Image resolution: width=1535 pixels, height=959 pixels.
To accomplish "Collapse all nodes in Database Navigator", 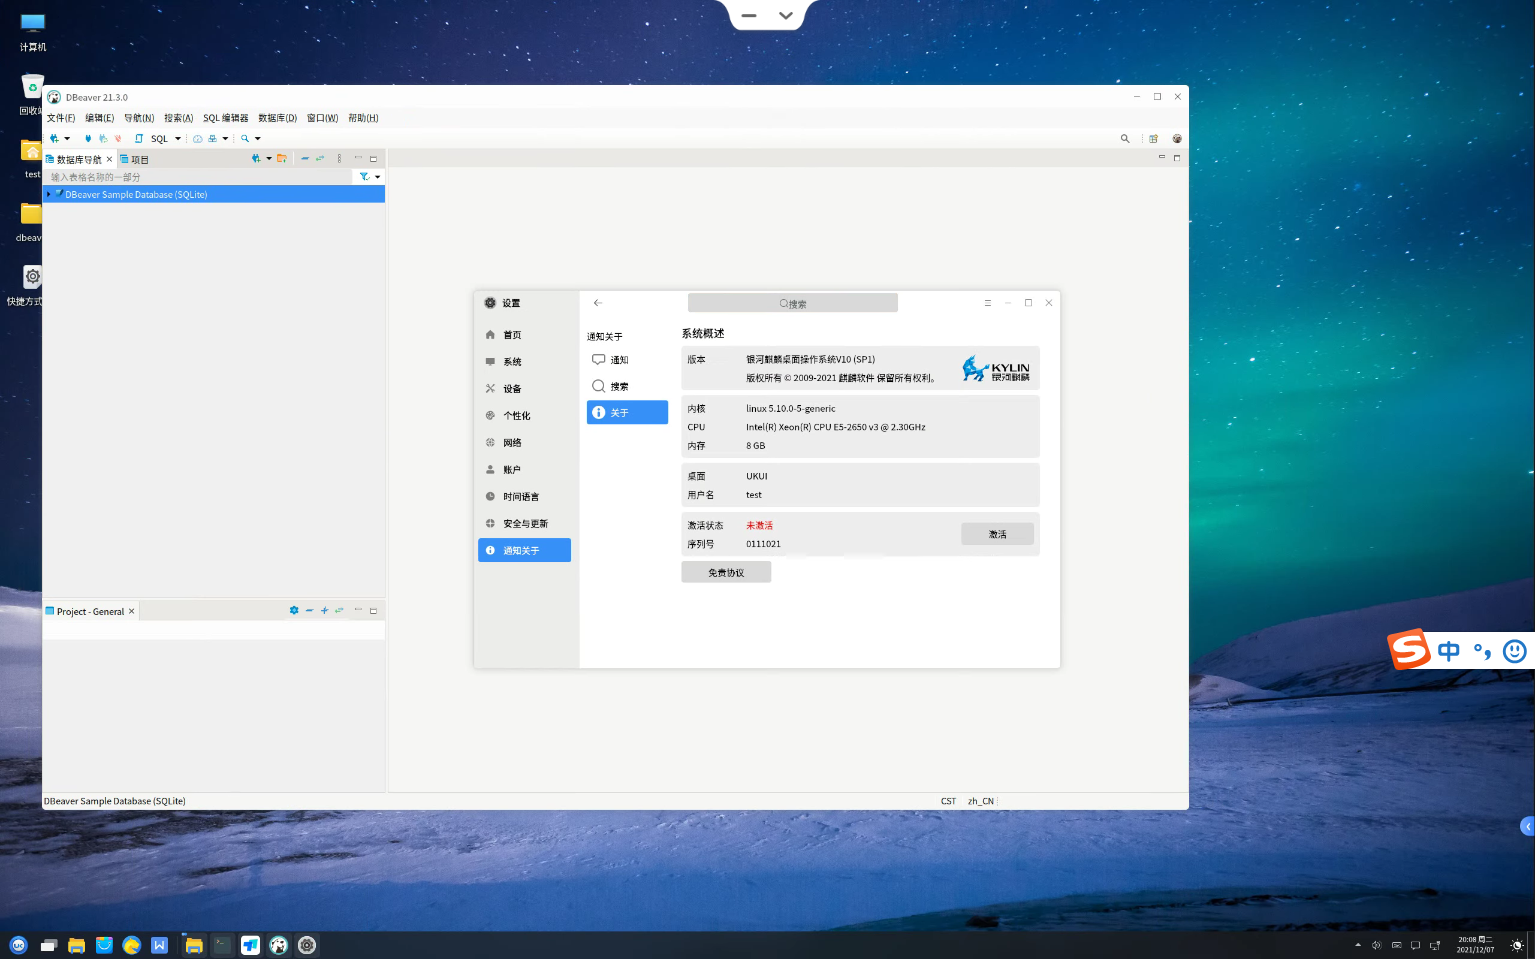I will tap(305, 158).
